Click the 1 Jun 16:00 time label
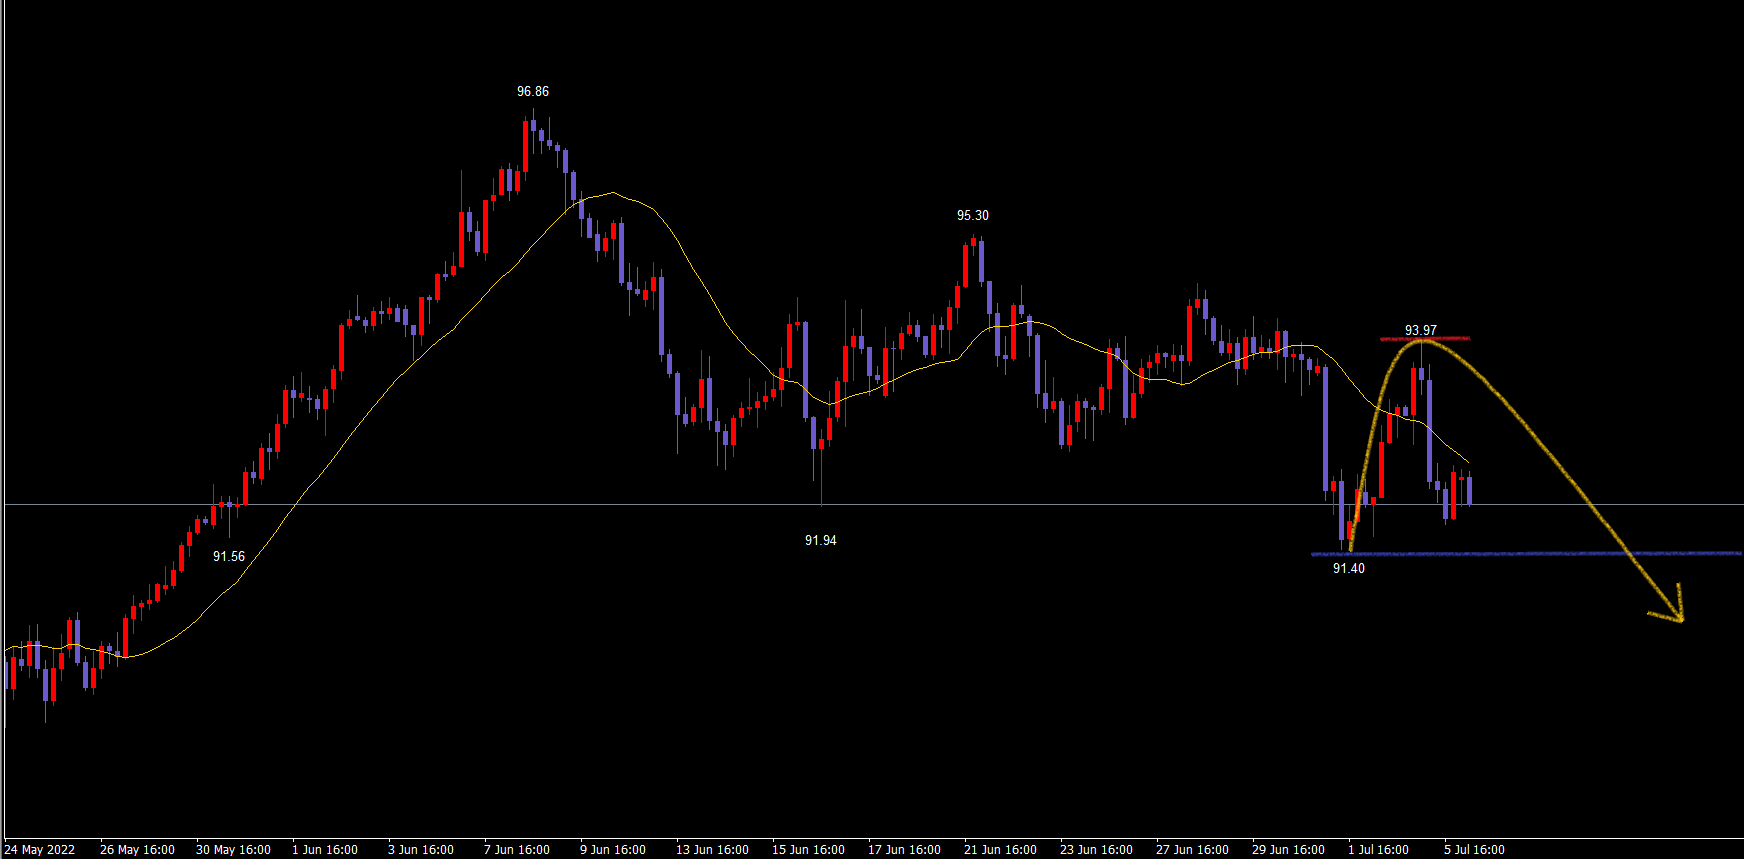 pyautogui.click(x=324, y=849)
